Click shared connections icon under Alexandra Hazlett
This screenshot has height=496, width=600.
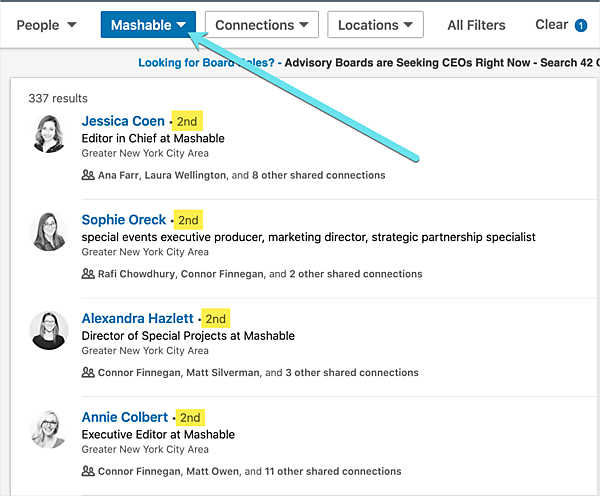88,372
